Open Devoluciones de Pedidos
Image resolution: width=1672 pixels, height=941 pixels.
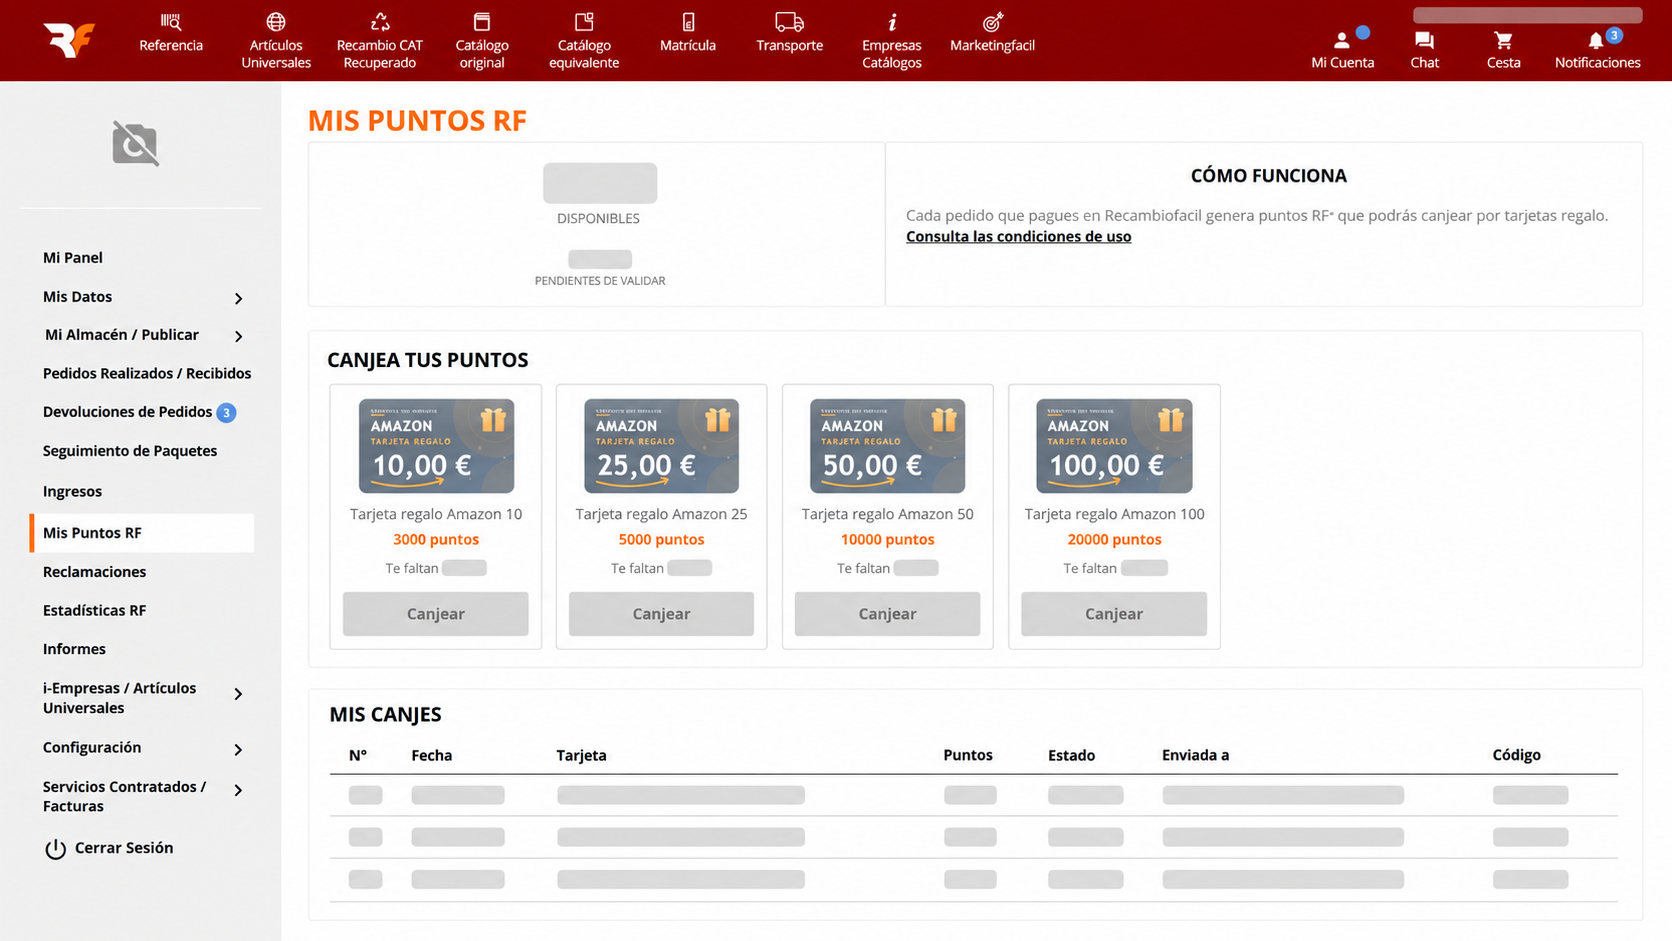[127, 411]
